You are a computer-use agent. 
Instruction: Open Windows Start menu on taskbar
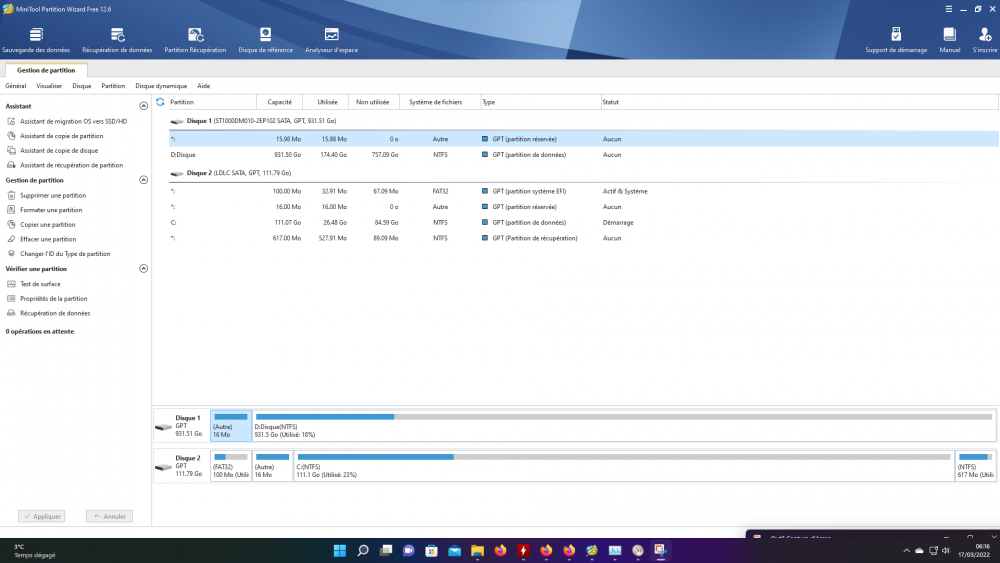339,550
